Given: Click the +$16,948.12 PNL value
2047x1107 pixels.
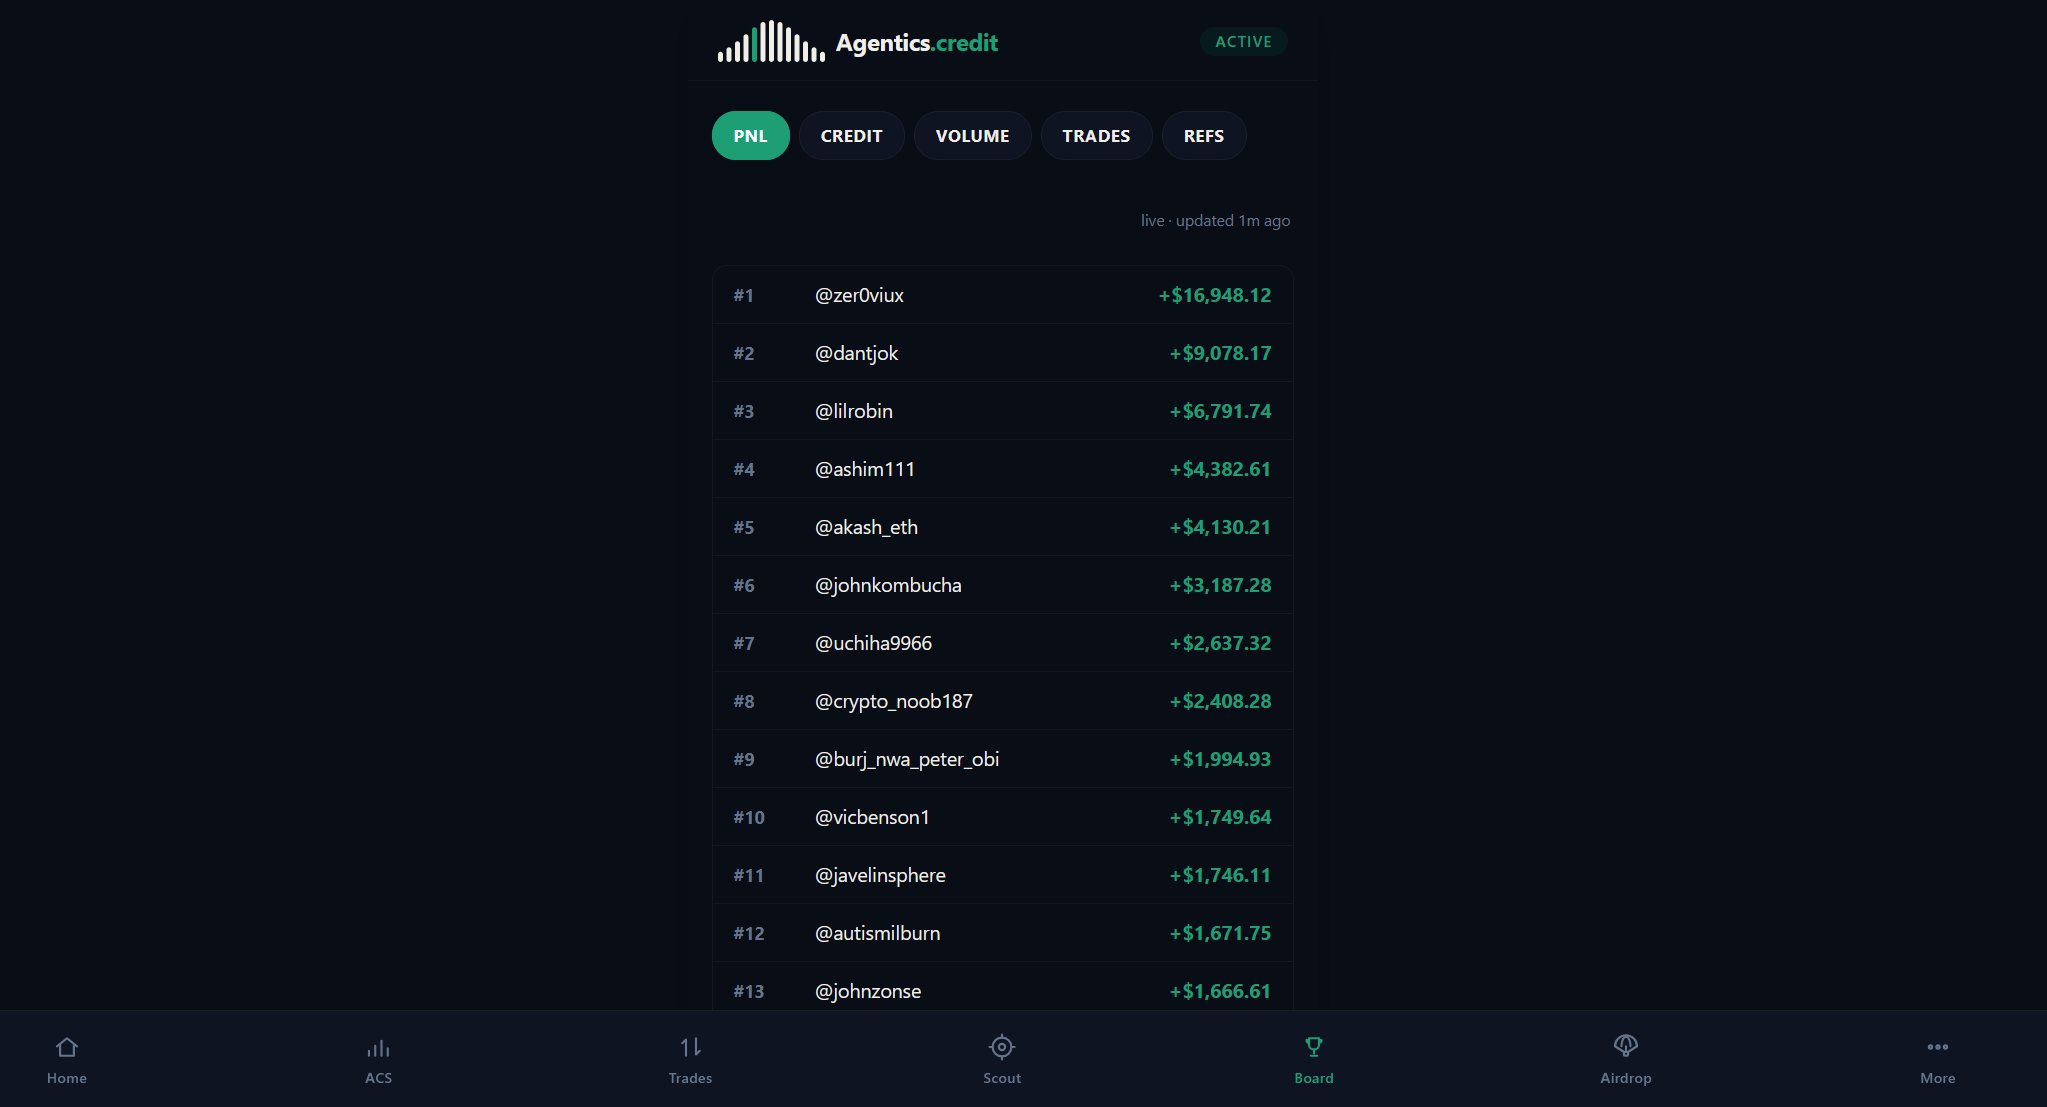Looking at the screenshot, I should (x=1215, y=295).
